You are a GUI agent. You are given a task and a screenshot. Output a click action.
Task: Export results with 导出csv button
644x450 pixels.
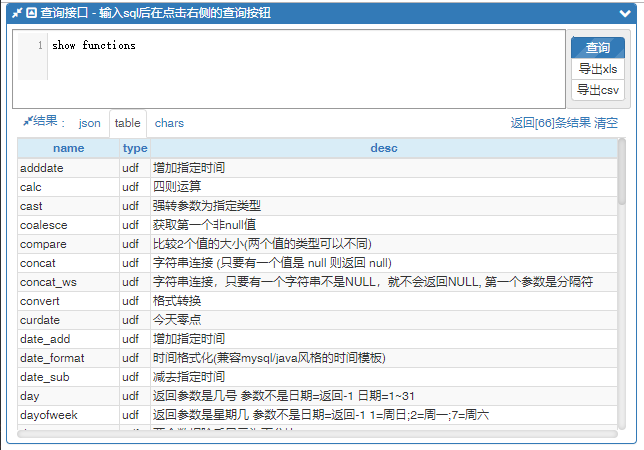click(x=598, y=90)
